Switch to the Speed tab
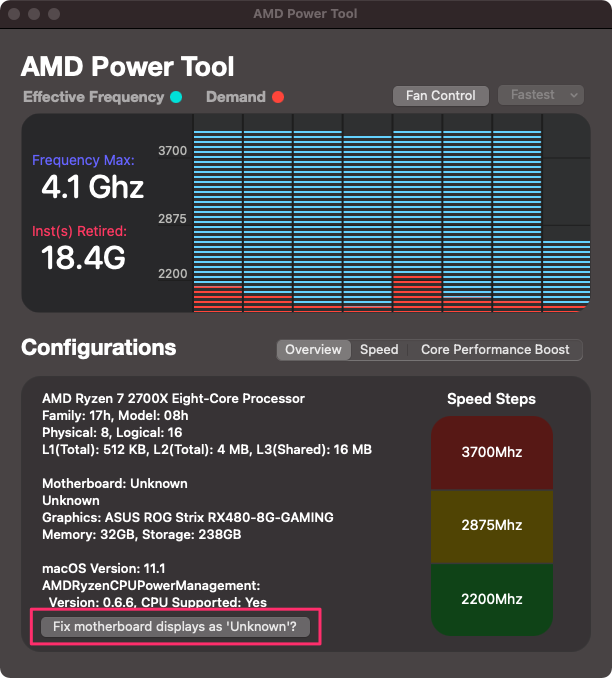Viewport: 612px width, 678px height. pos(379,350)
